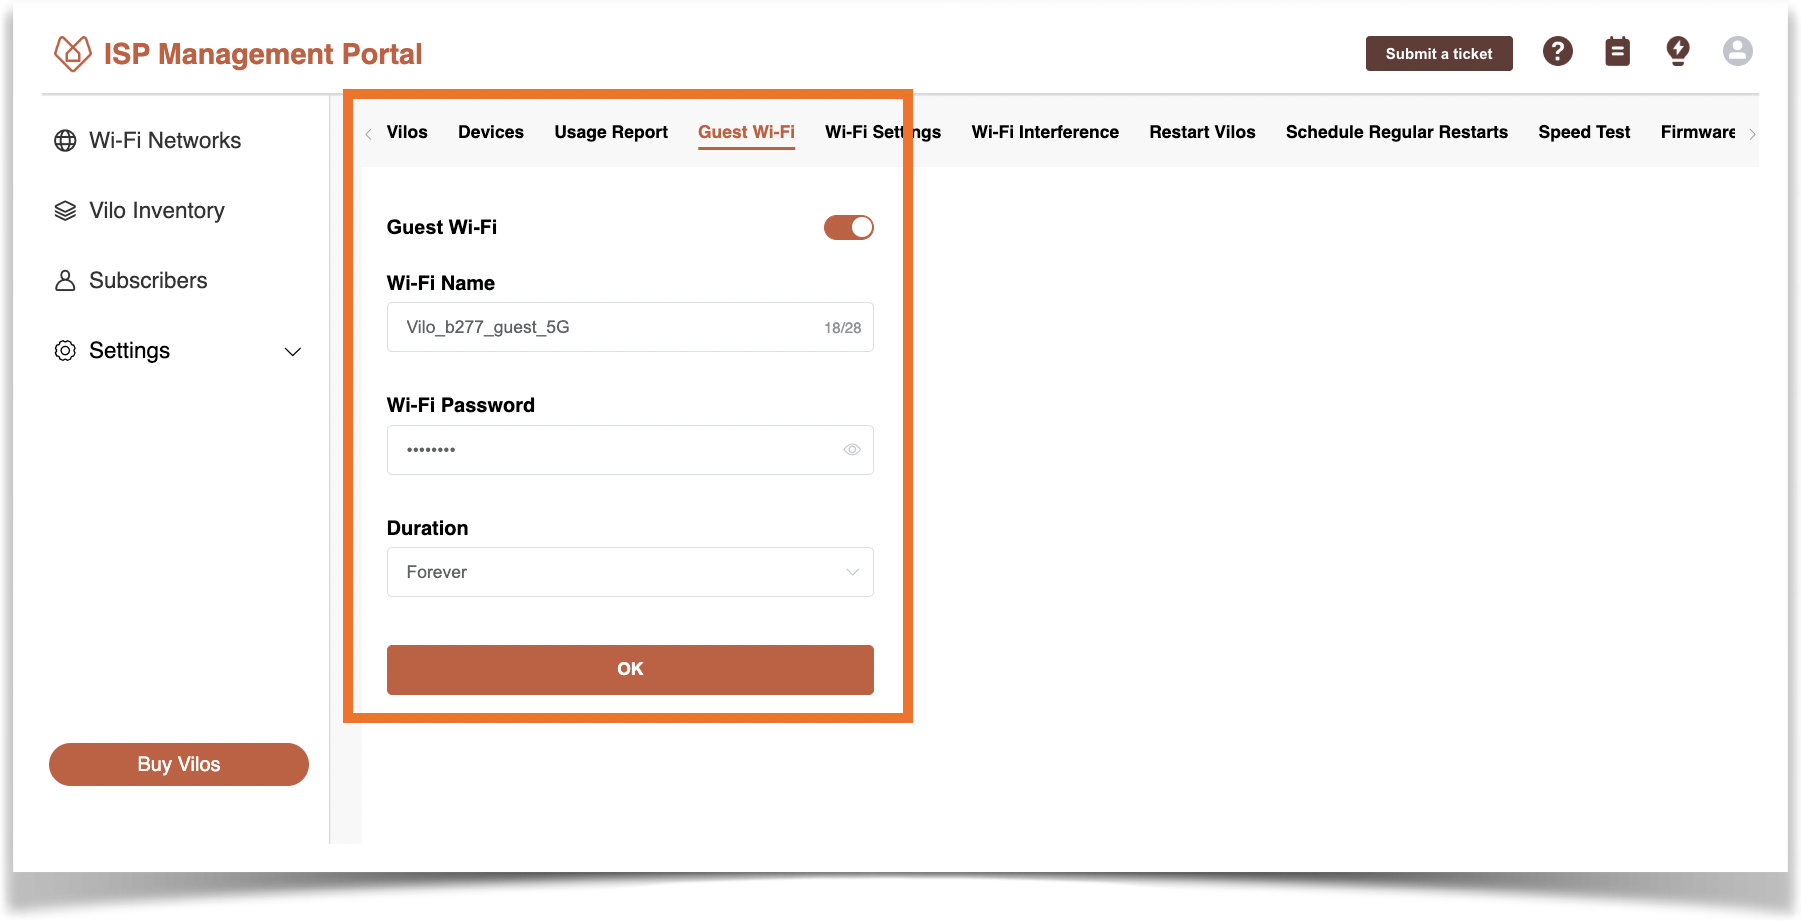Click the OK button
This screenshot has width=1801, height=921.
[x=630, y=670]
